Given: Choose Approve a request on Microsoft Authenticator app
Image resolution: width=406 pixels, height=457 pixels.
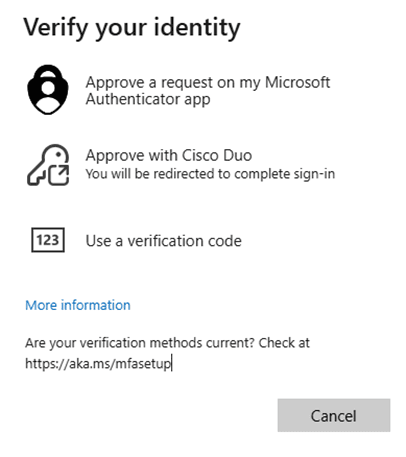Looking at the screenshot, I should (x=208, y=90).
